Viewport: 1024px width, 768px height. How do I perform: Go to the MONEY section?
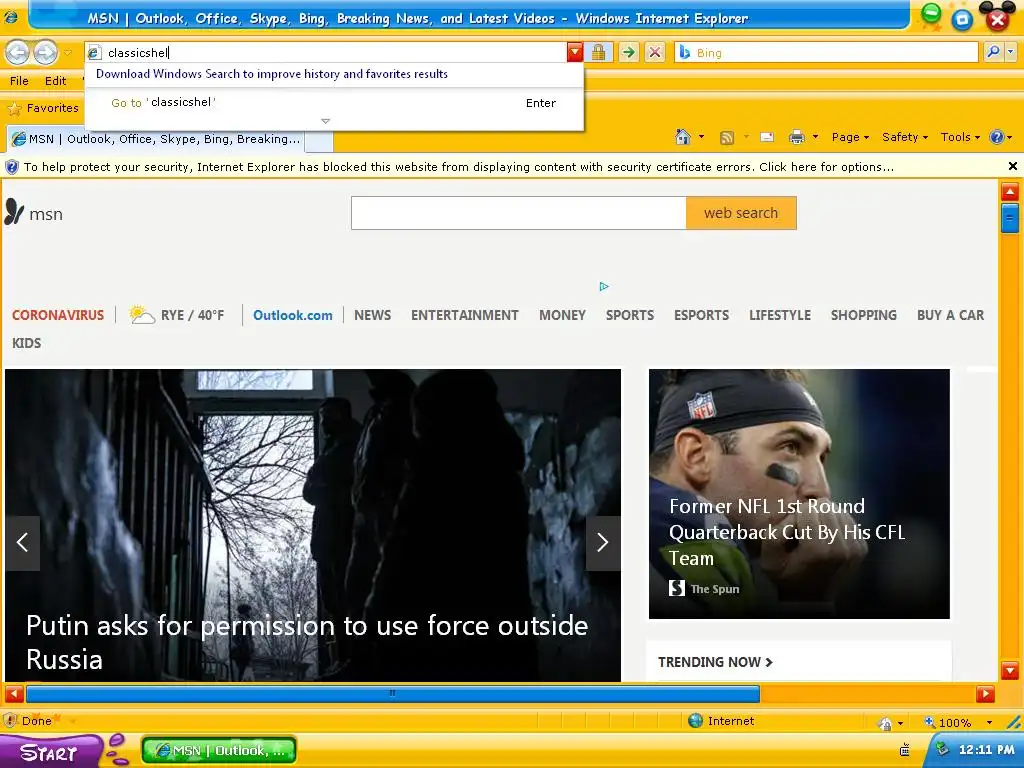coord(562,315)
